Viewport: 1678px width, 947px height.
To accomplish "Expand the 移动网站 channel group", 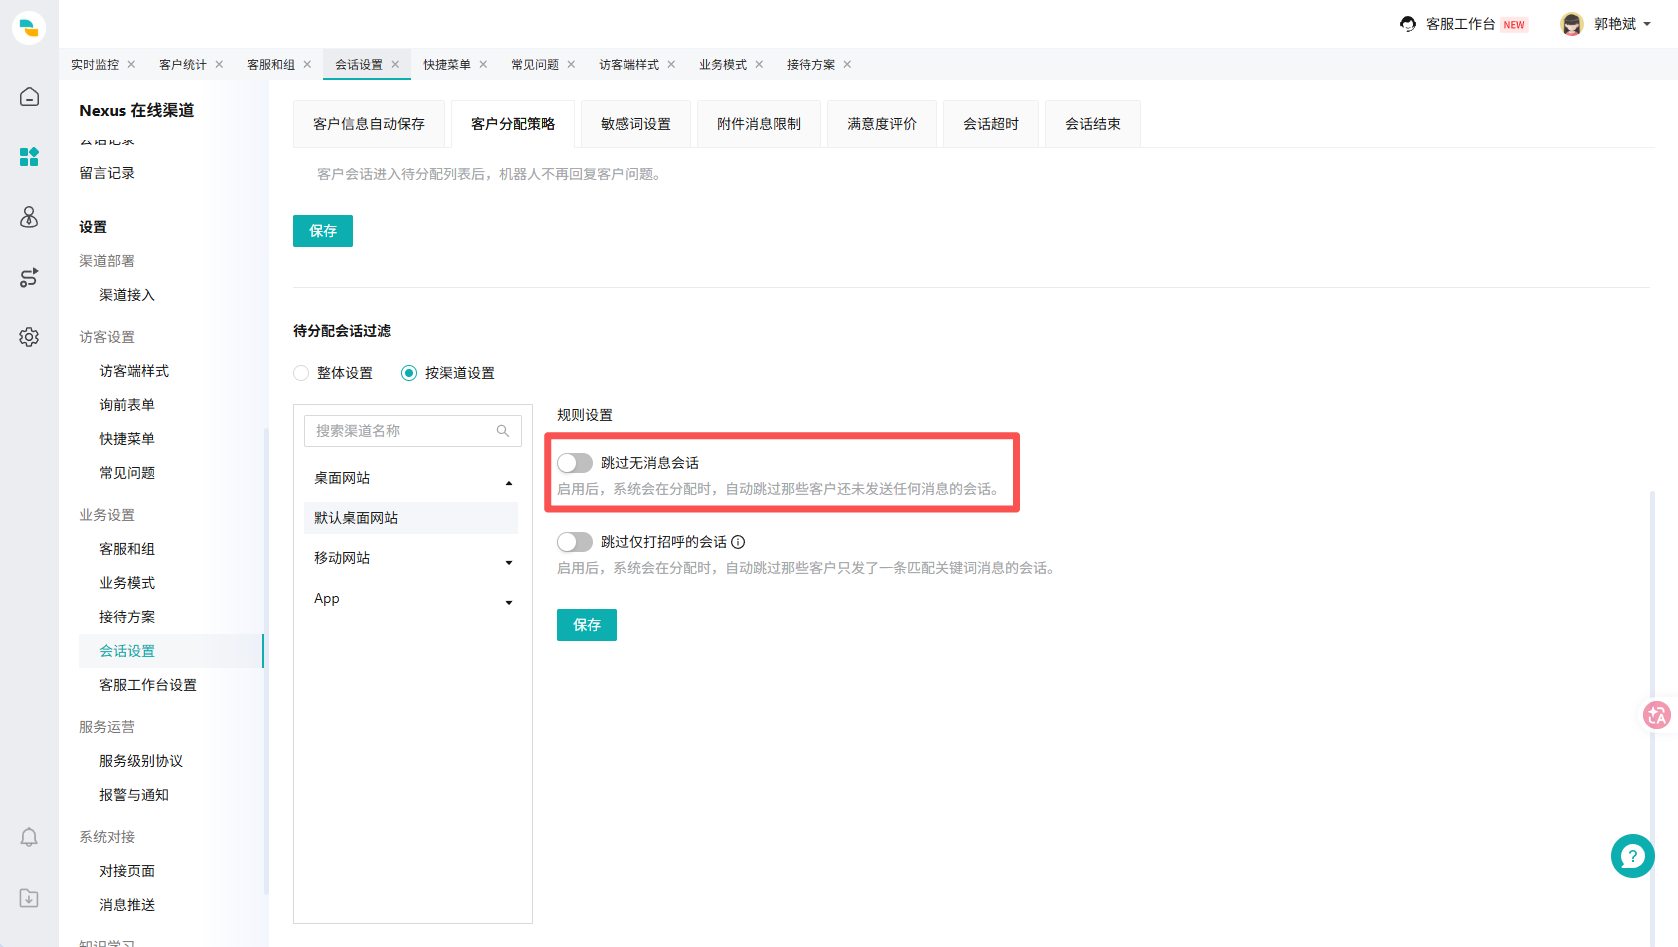I will tap(509, 563).
